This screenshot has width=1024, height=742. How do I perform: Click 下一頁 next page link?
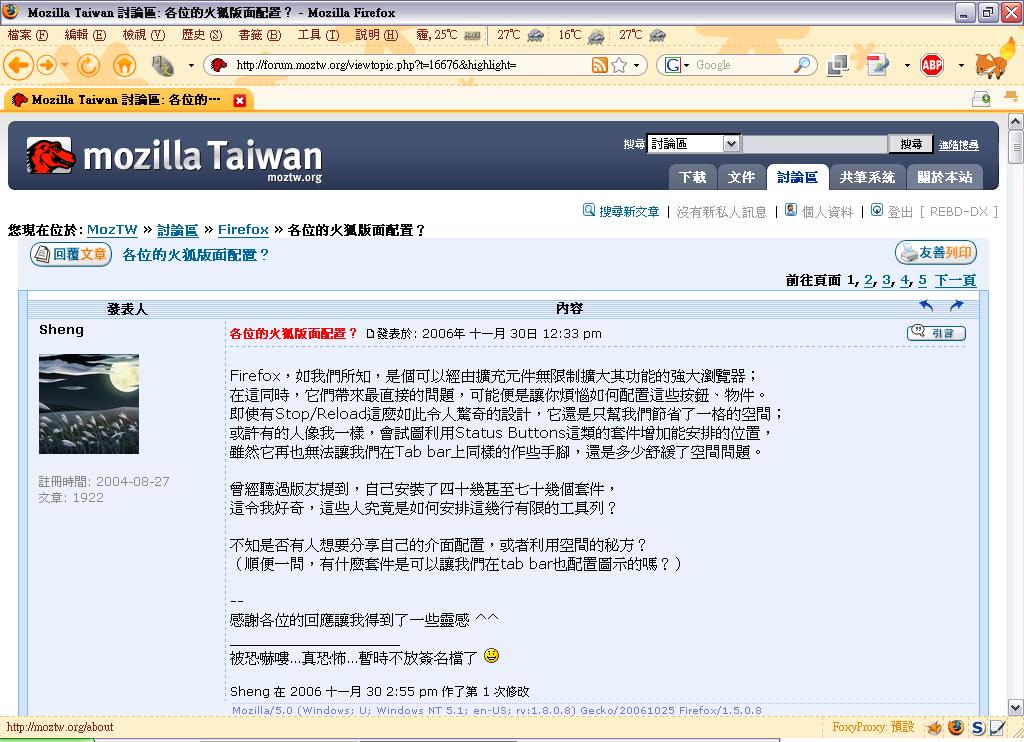click(955, 280)
